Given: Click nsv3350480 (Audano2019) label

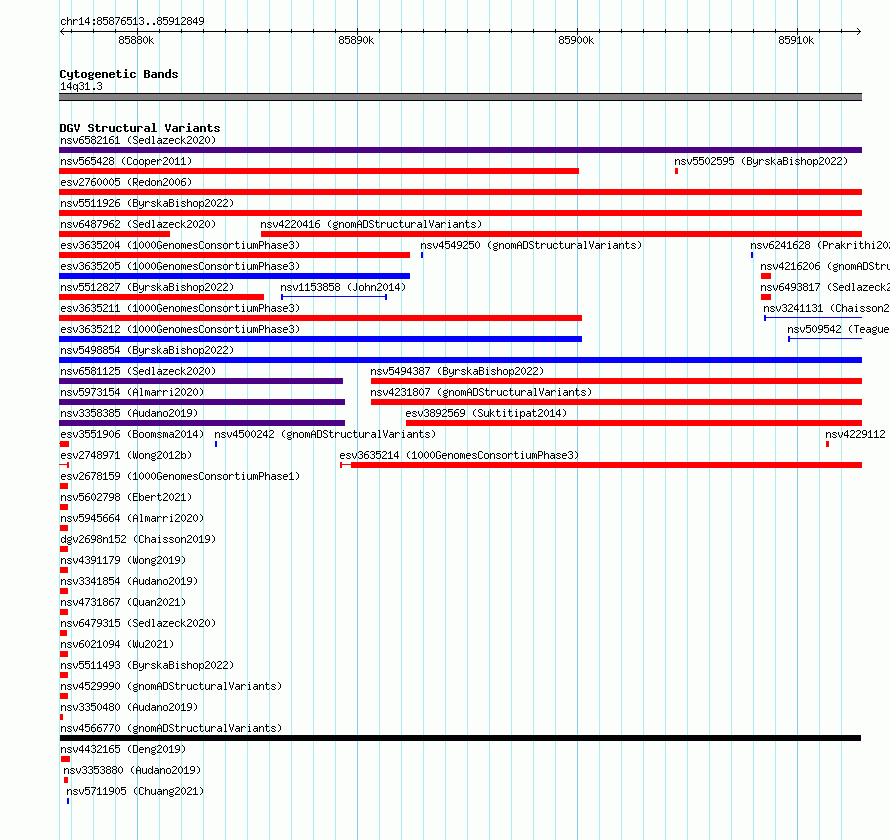Looking at the screenshot, I should (129, 707).
